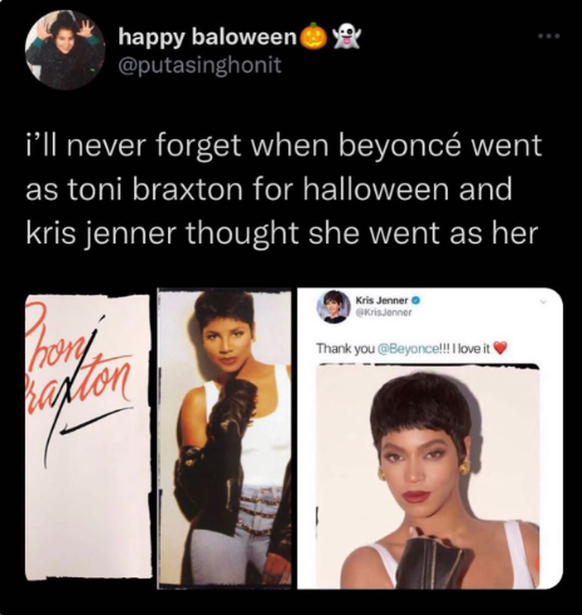The width and height of the screenshot is (582, 615).
Task: Open the @KrisJenner handle link
Action: click(x=384, y=313)
